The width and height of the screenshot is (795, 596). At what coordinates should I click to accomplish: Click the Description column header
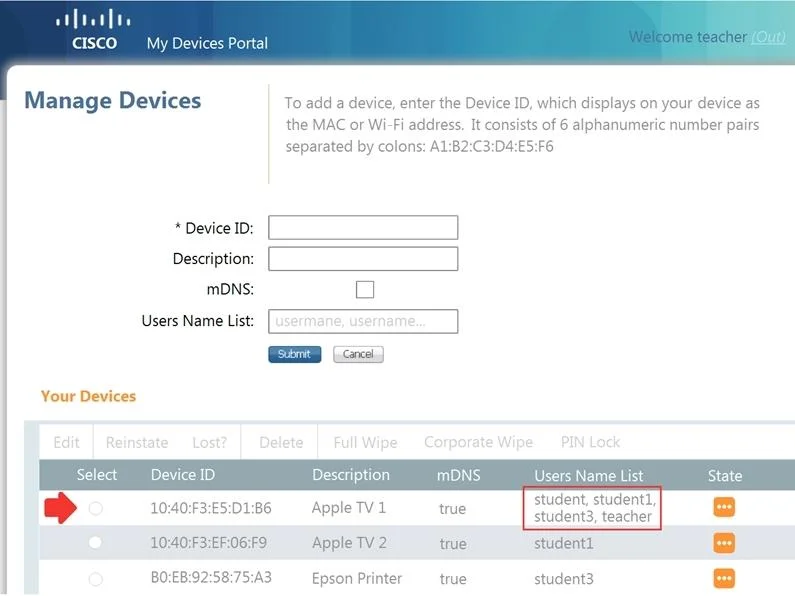pos(351,475)
